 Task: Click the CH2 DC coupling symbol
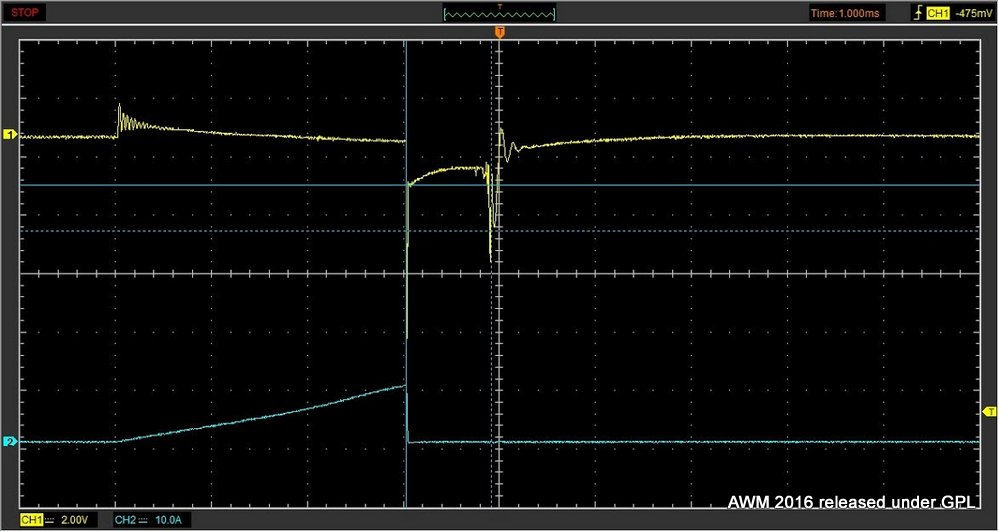(x=143, y=520)
